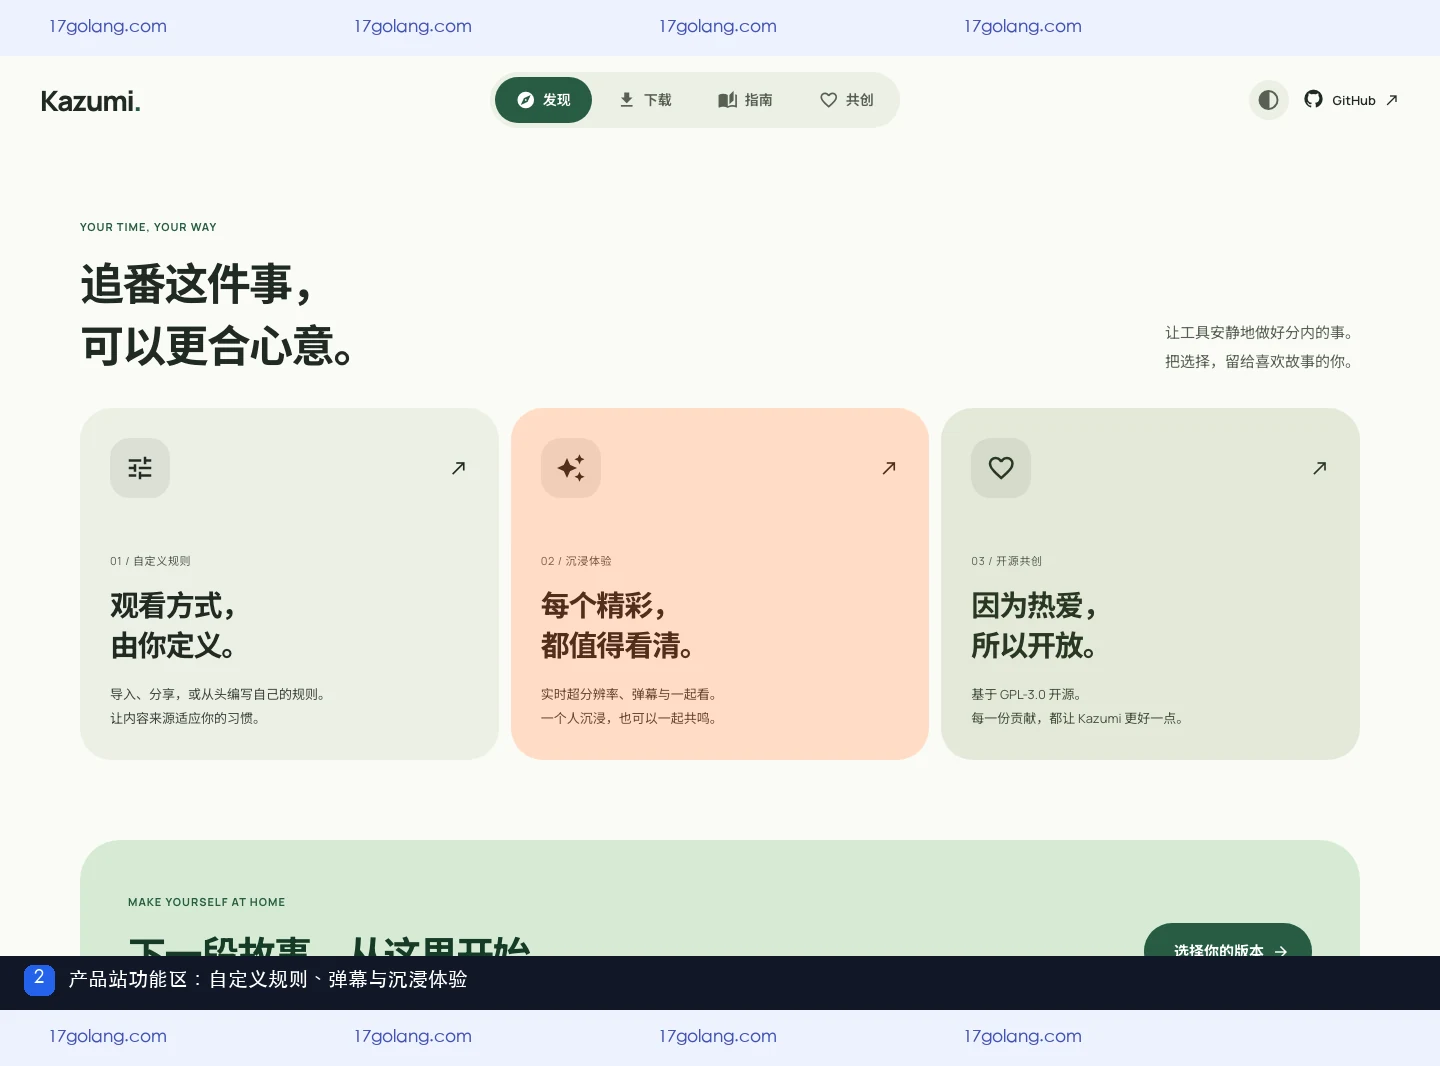Viewport: 1440px width, 1066px height.
Task: Open the 发现 discover tab
Action: coord(543,100)
